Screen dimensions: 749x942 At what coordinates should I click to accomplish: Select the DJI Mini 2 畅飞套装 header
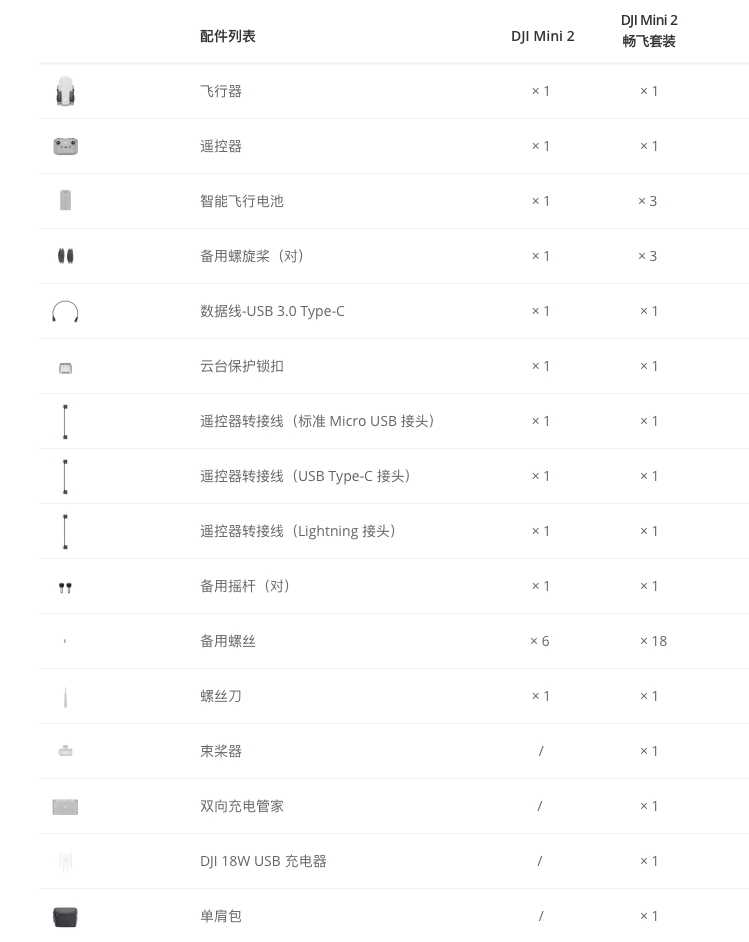(649, 31)
